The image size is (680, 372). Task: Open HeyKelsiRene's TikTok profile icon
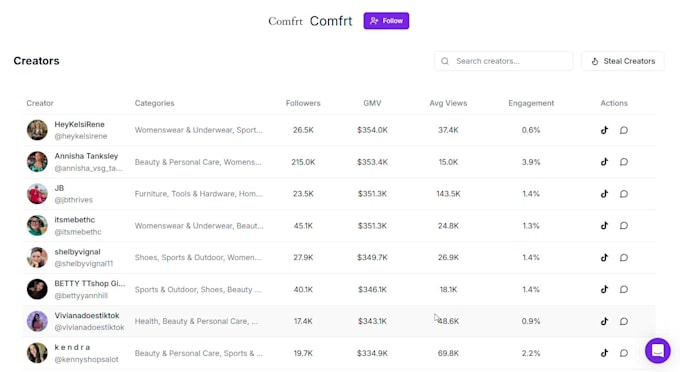coord(604,130)
